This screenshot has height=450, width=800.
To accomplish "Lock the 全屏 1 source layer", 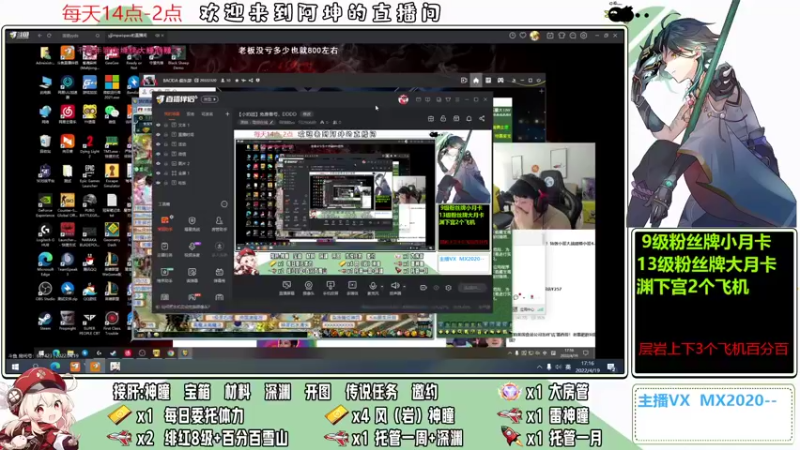I will click(x=166, y=173).
